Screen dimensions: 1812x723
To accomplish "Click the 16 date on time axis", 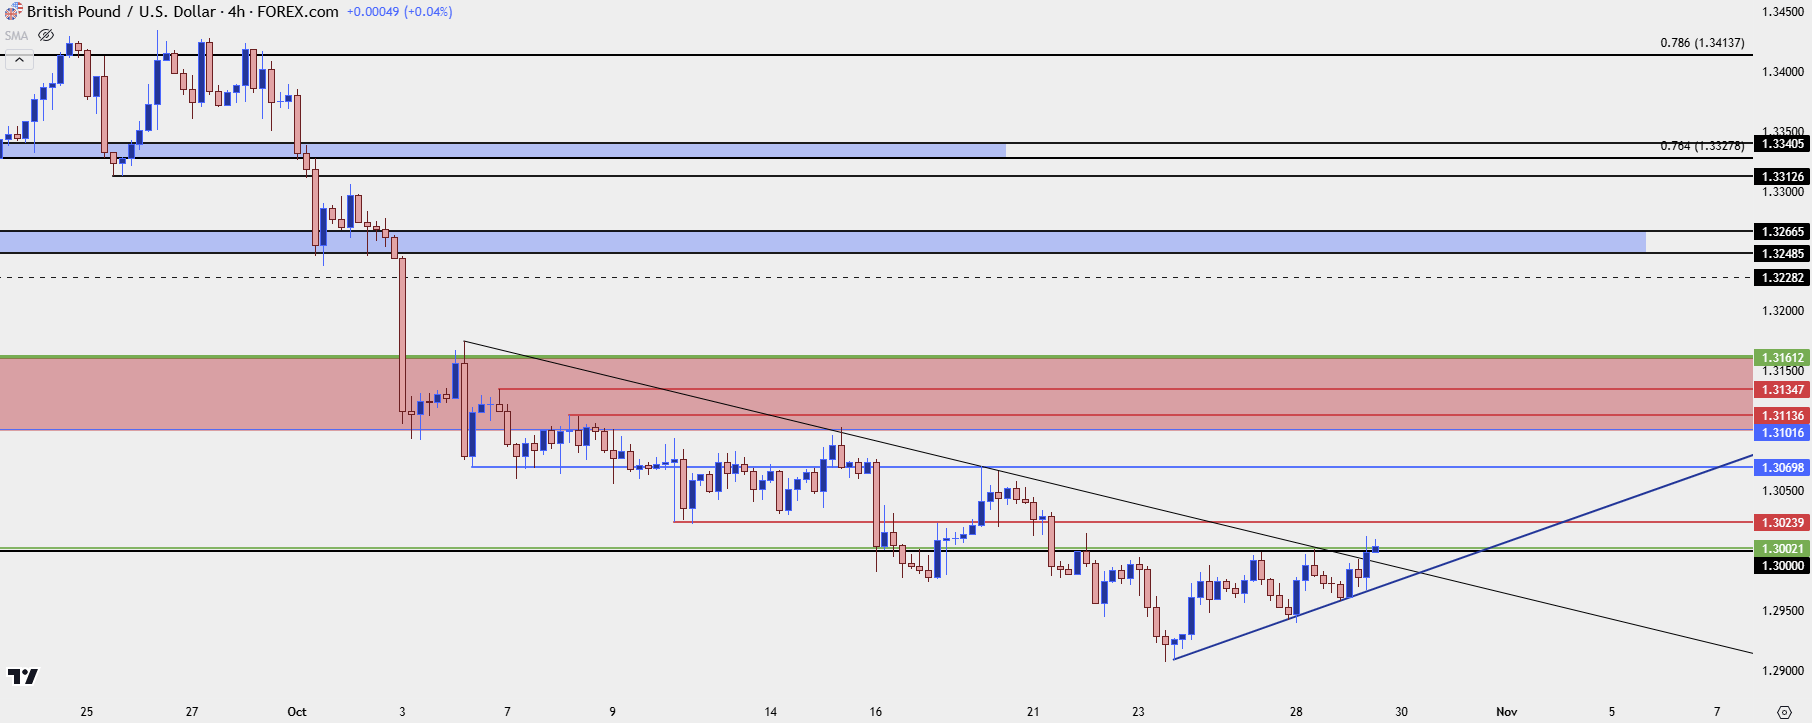I will click(x=876, y=712).
